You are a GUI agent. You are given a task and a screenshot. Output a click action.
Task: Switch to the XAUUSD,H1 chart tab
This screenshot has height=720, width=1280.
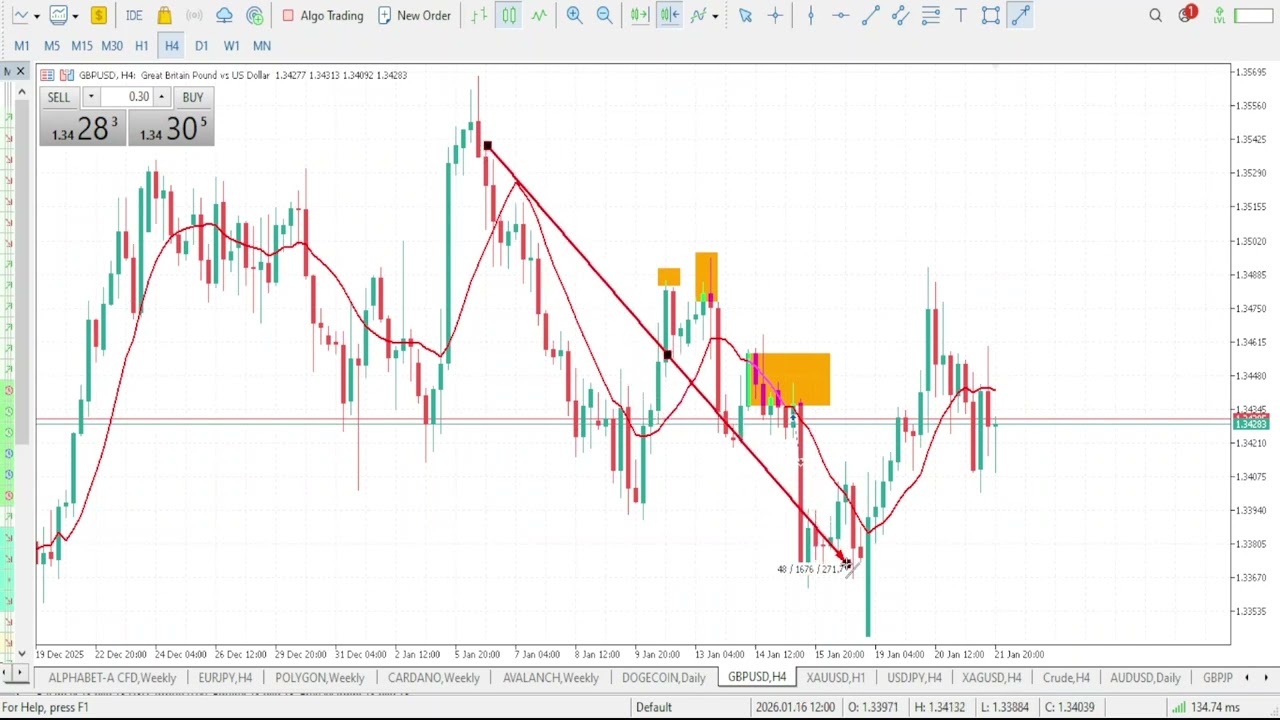click(x=835, y=678)
